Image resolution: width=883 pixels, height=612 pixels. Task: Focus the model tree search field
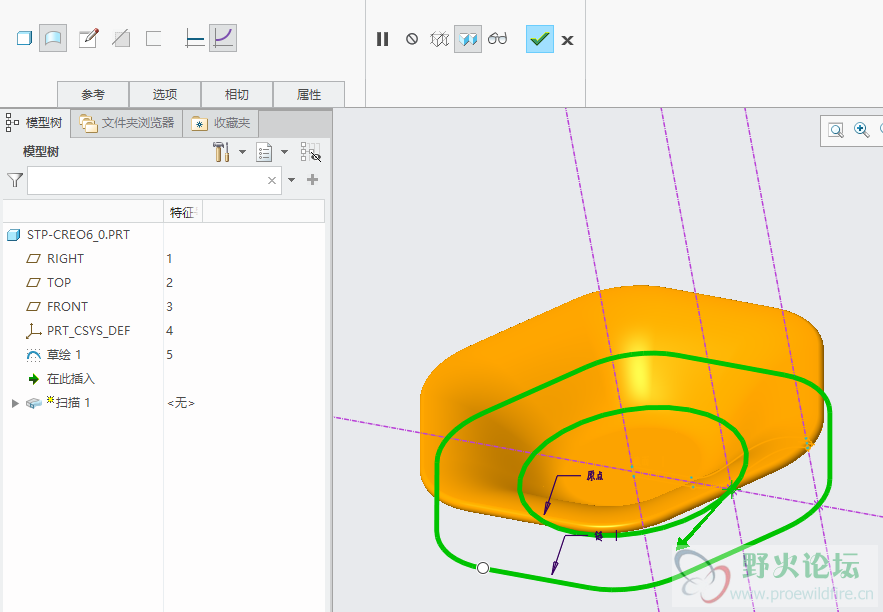coord(154,180)
